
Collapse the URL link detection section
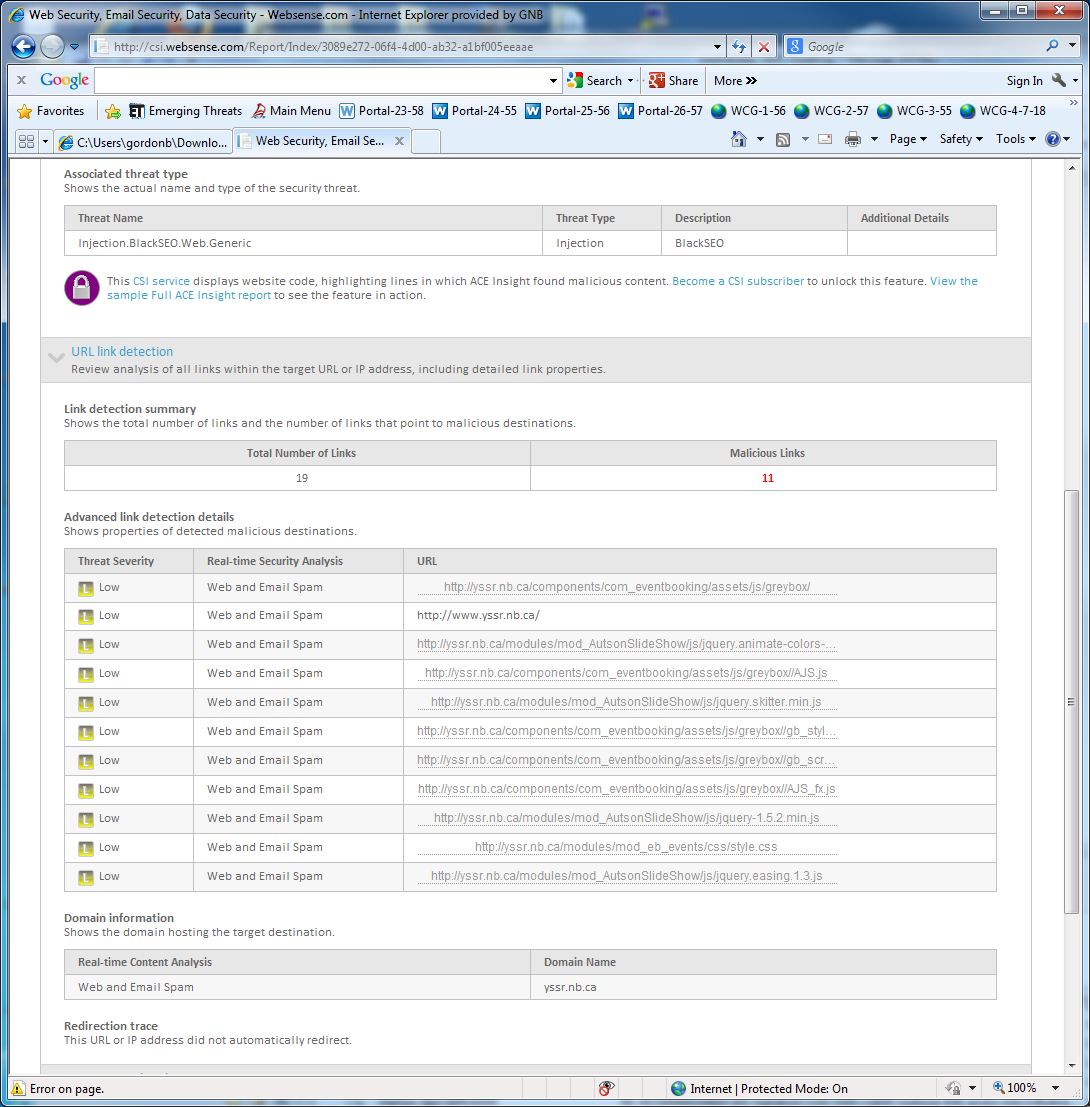[56, 357]
